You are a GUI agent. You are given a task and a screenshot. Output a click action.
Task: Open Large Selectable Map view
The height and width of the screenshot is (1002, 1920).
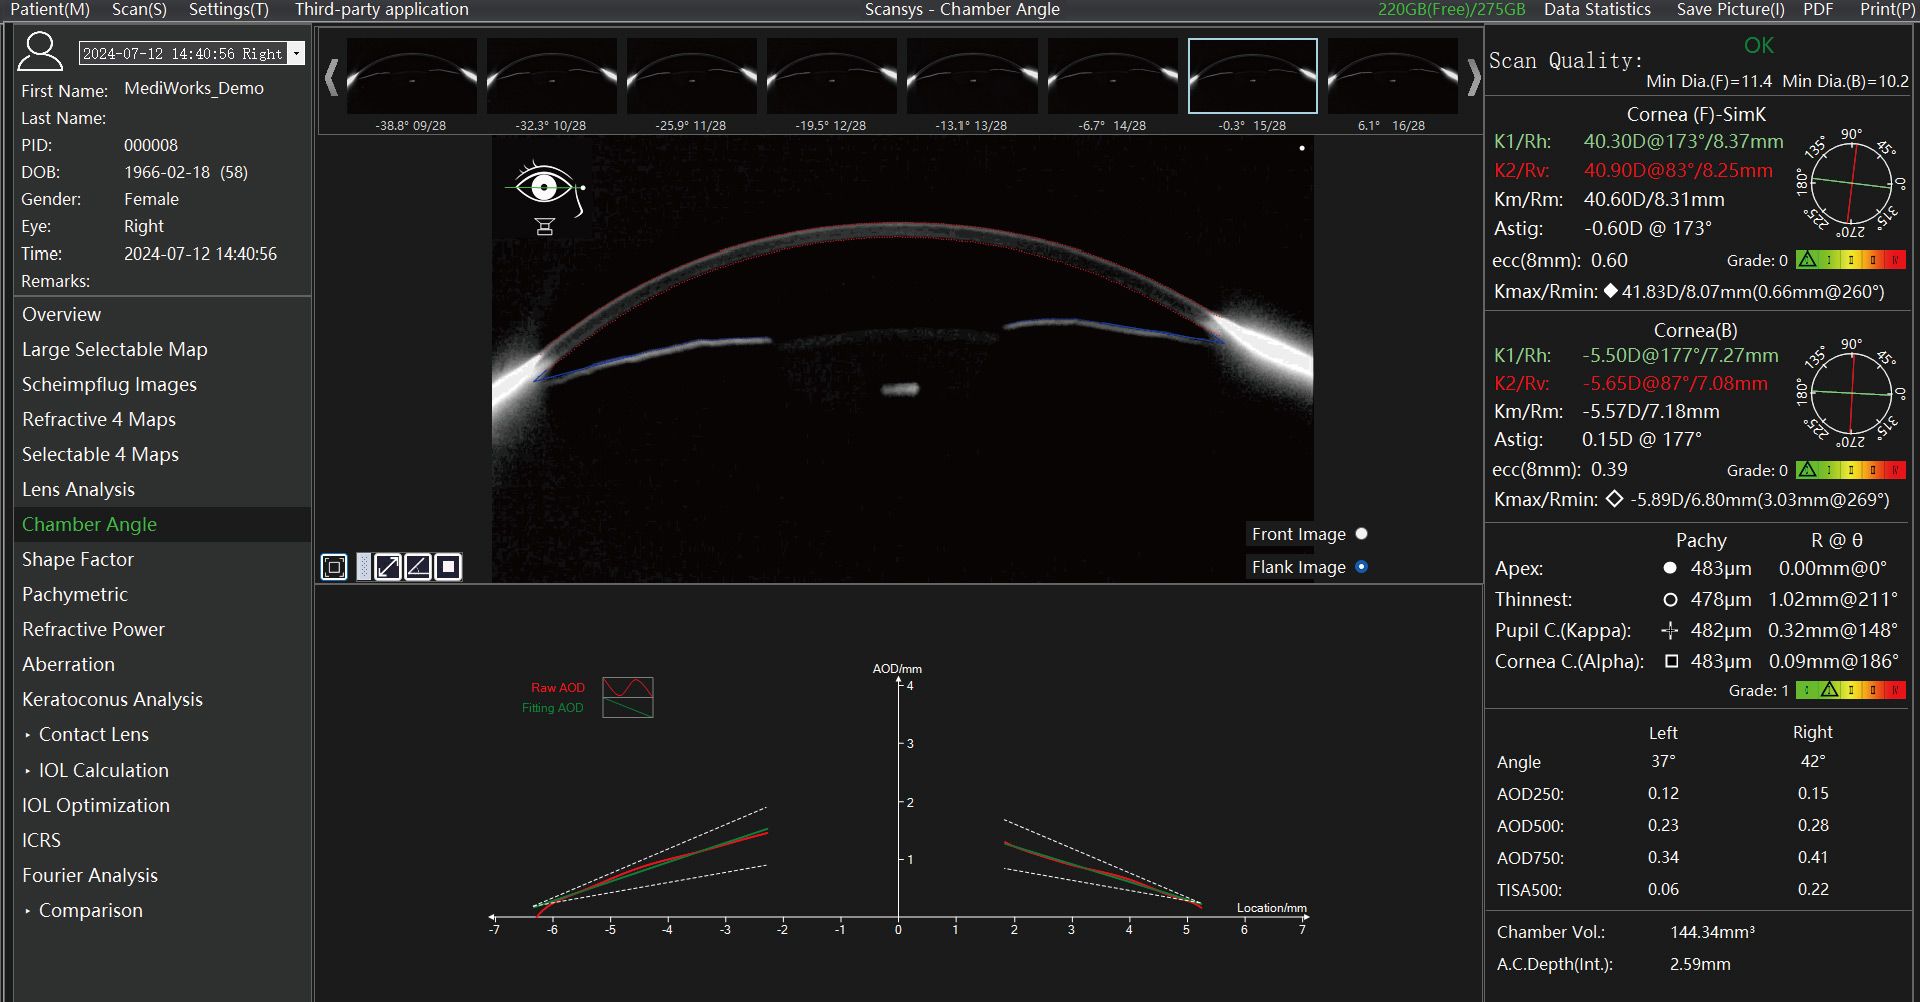coord(162,349)
